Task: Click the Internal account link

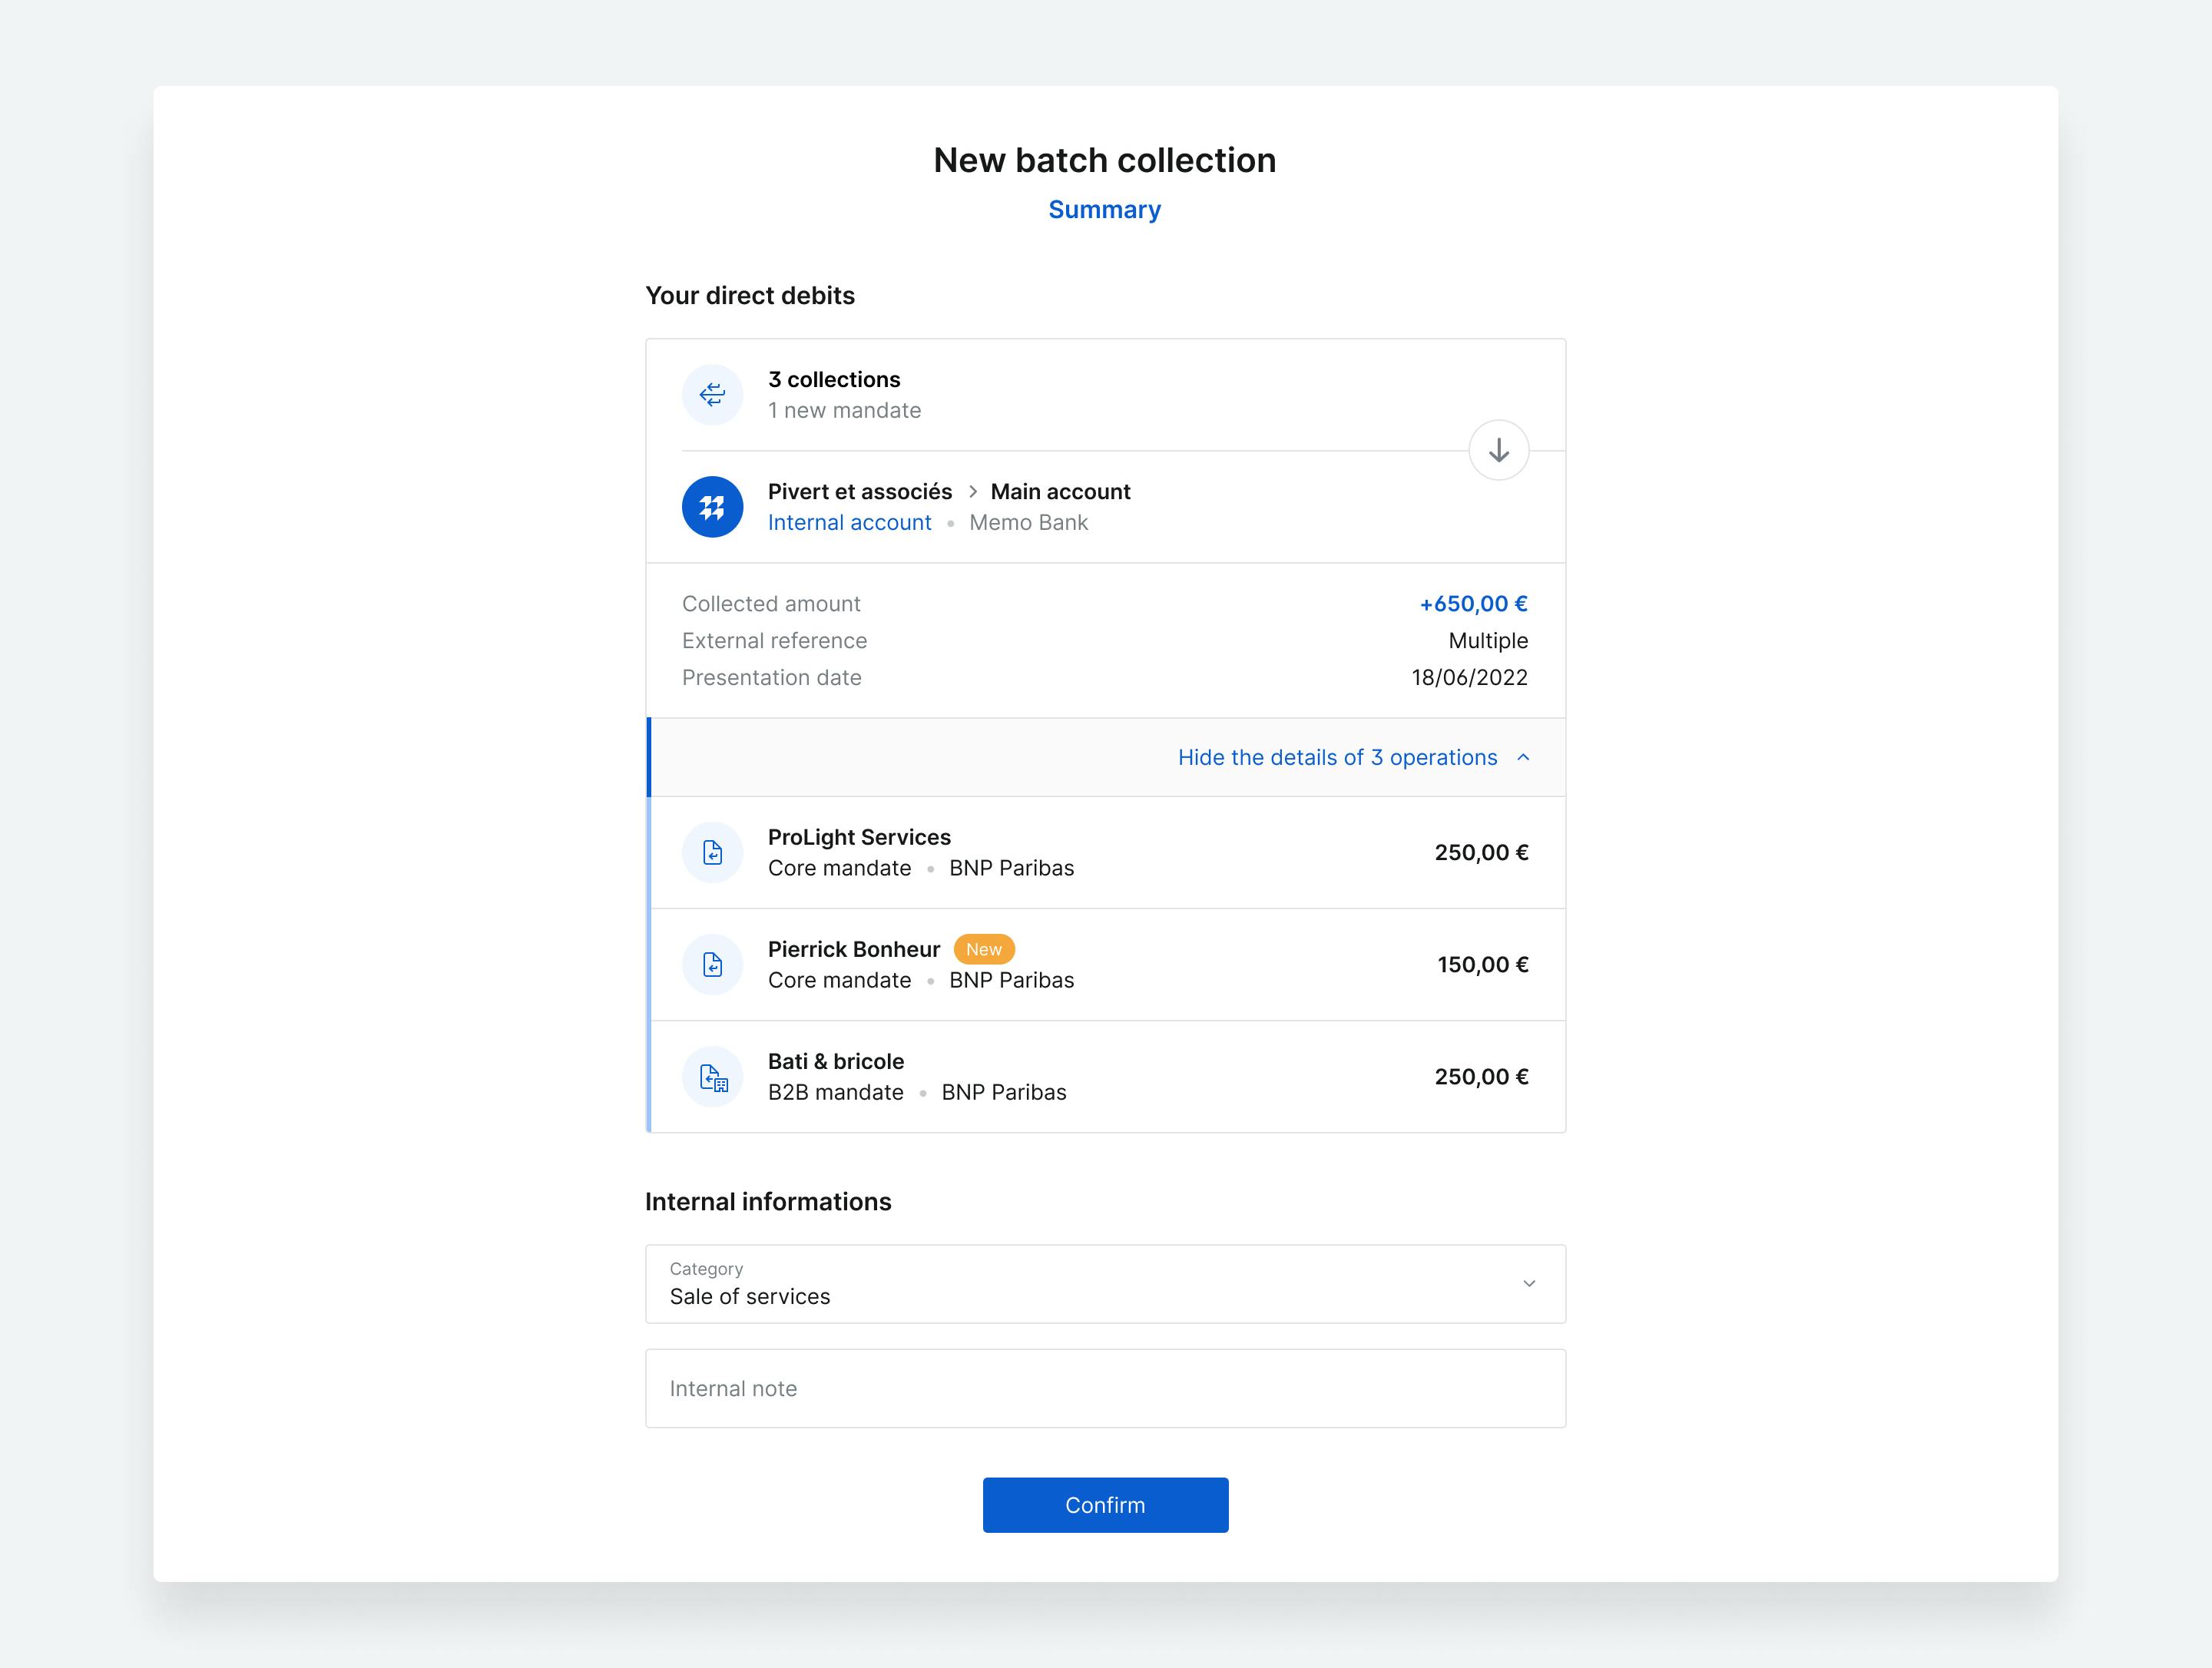Action: point(849,522)
